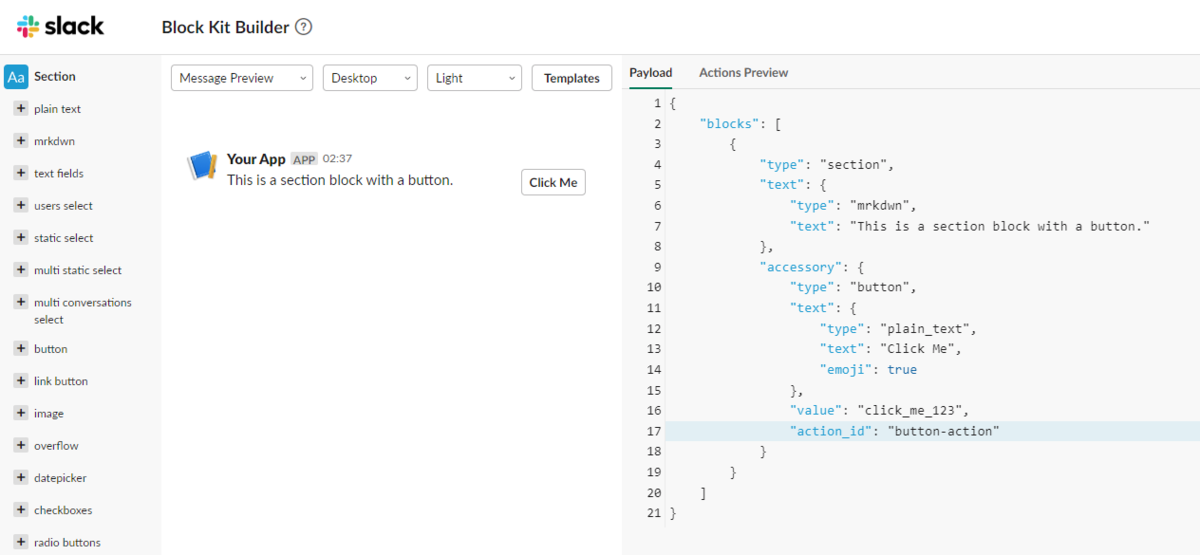This screenshot has width=1200, height=555.
Task: Add a plain text block via plus icon
Action: click(x=20, y=109)
